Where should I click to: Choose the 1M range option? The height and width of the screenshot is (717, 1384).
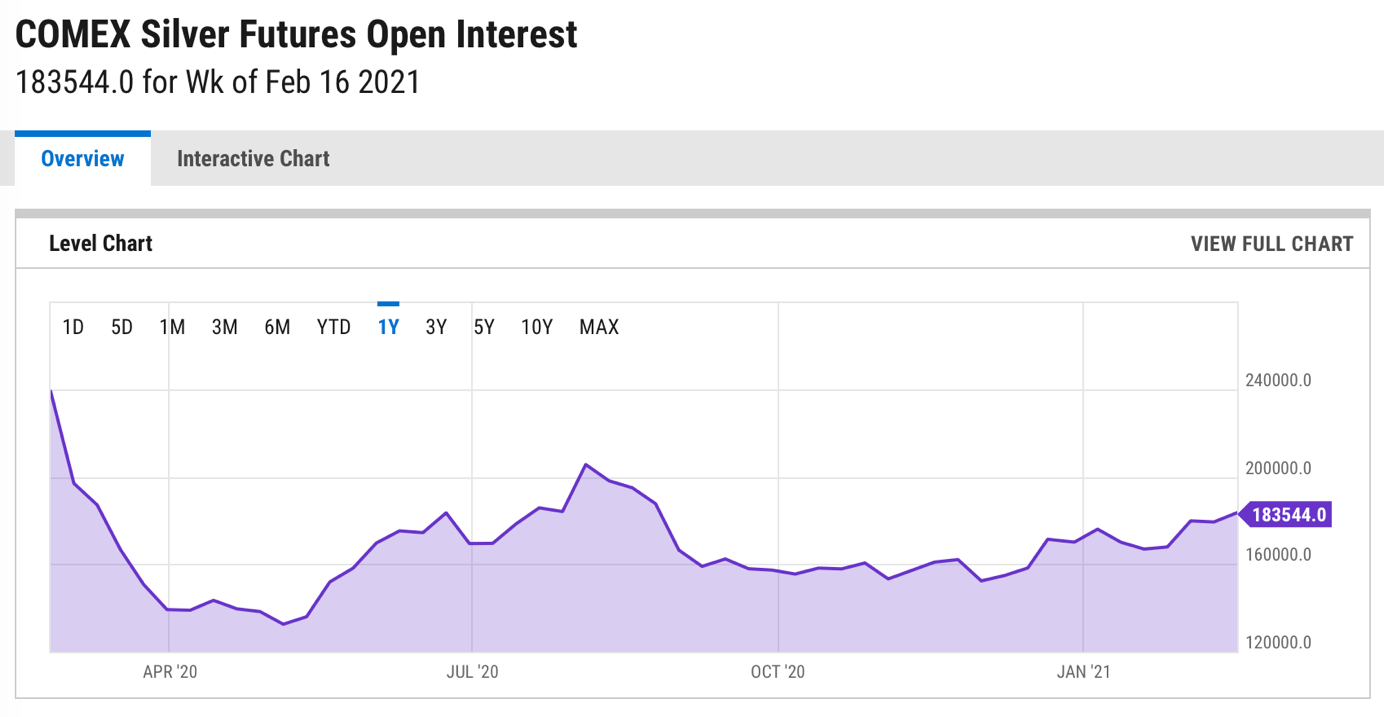pos(172,327)
